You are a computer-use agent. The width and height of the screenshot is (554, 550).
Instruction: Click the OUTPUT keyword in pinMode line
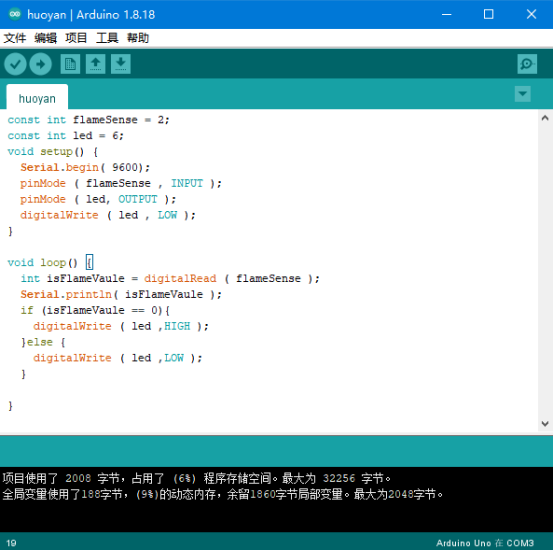coord(138,199)
